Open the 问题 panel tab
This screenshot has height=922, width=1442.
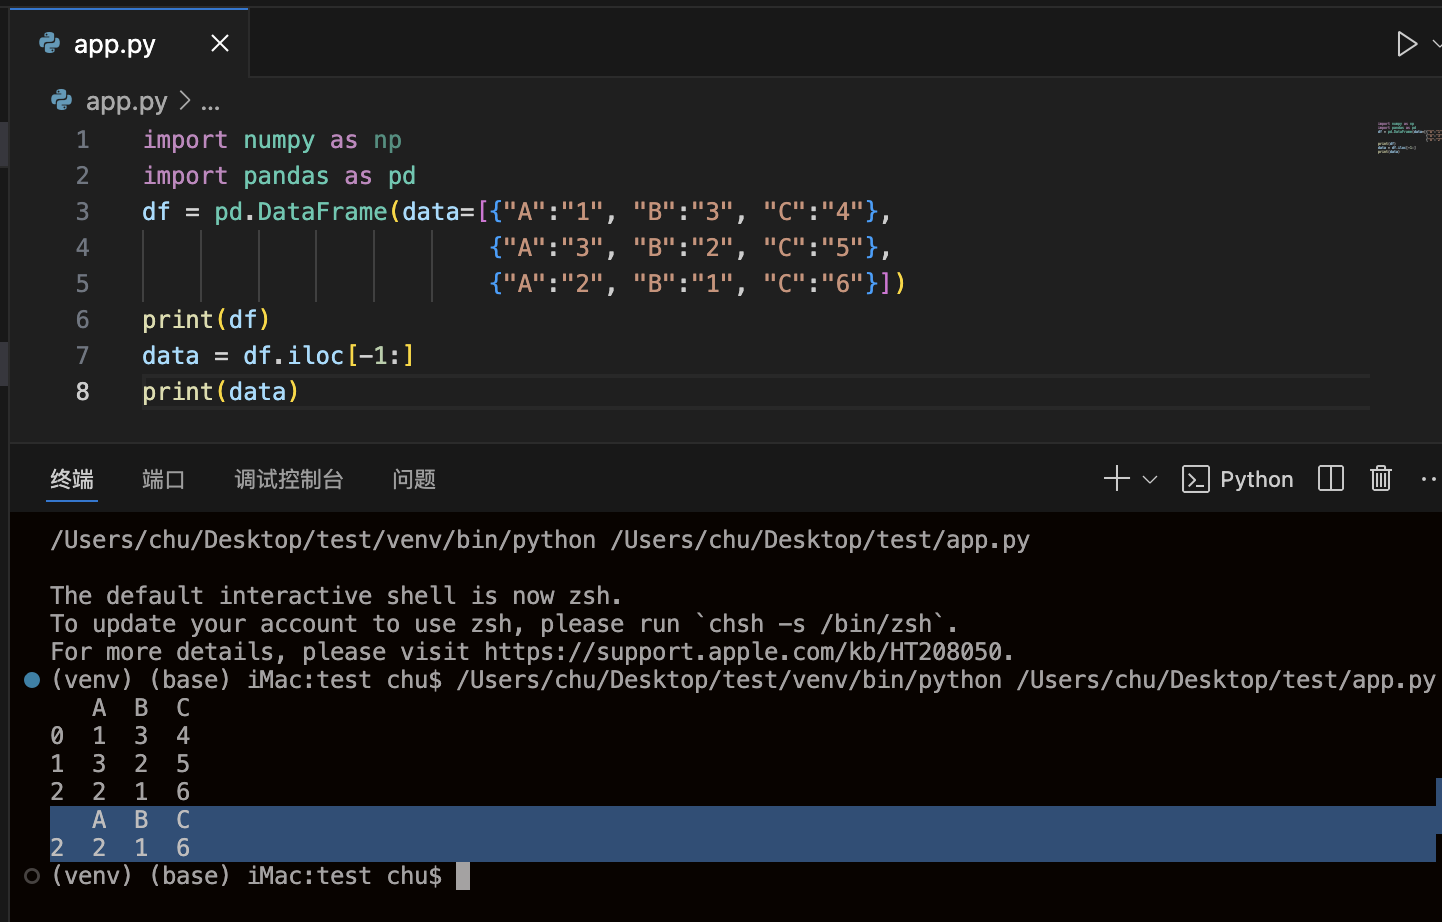click(414, 480)
